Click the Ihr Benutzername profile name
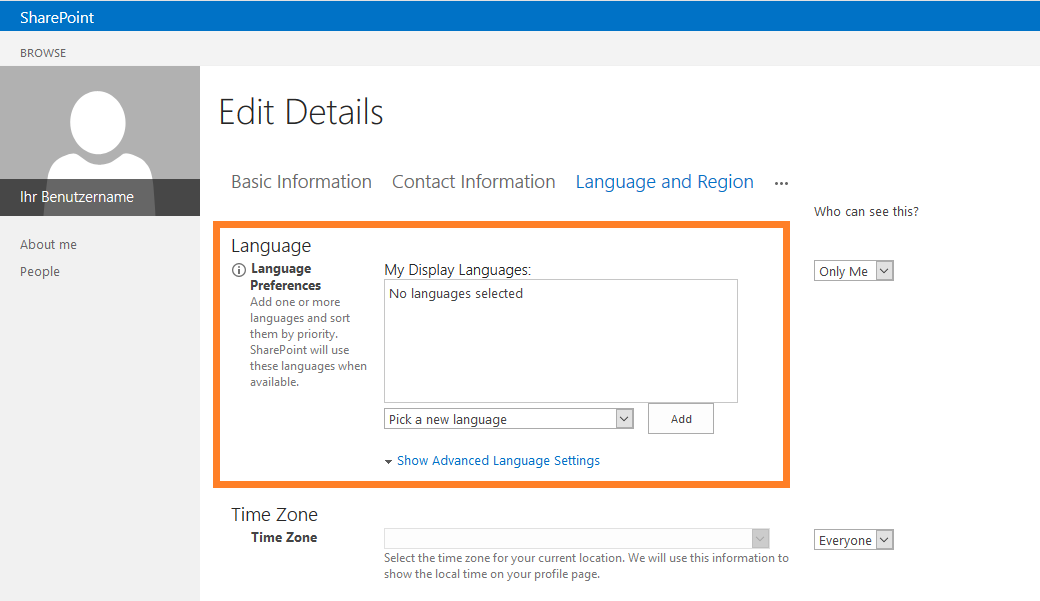This screenshot has height=601, width=1040. 77,197
